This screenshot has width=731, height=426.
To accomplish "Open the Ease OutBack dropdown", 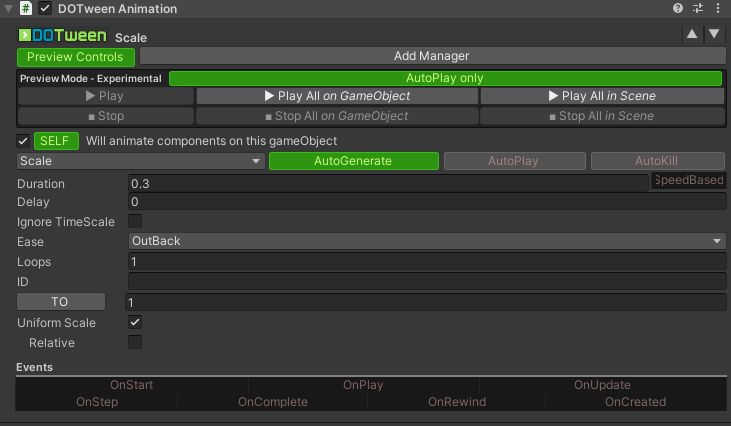I will pyautogui.click(x=427, y=241).
